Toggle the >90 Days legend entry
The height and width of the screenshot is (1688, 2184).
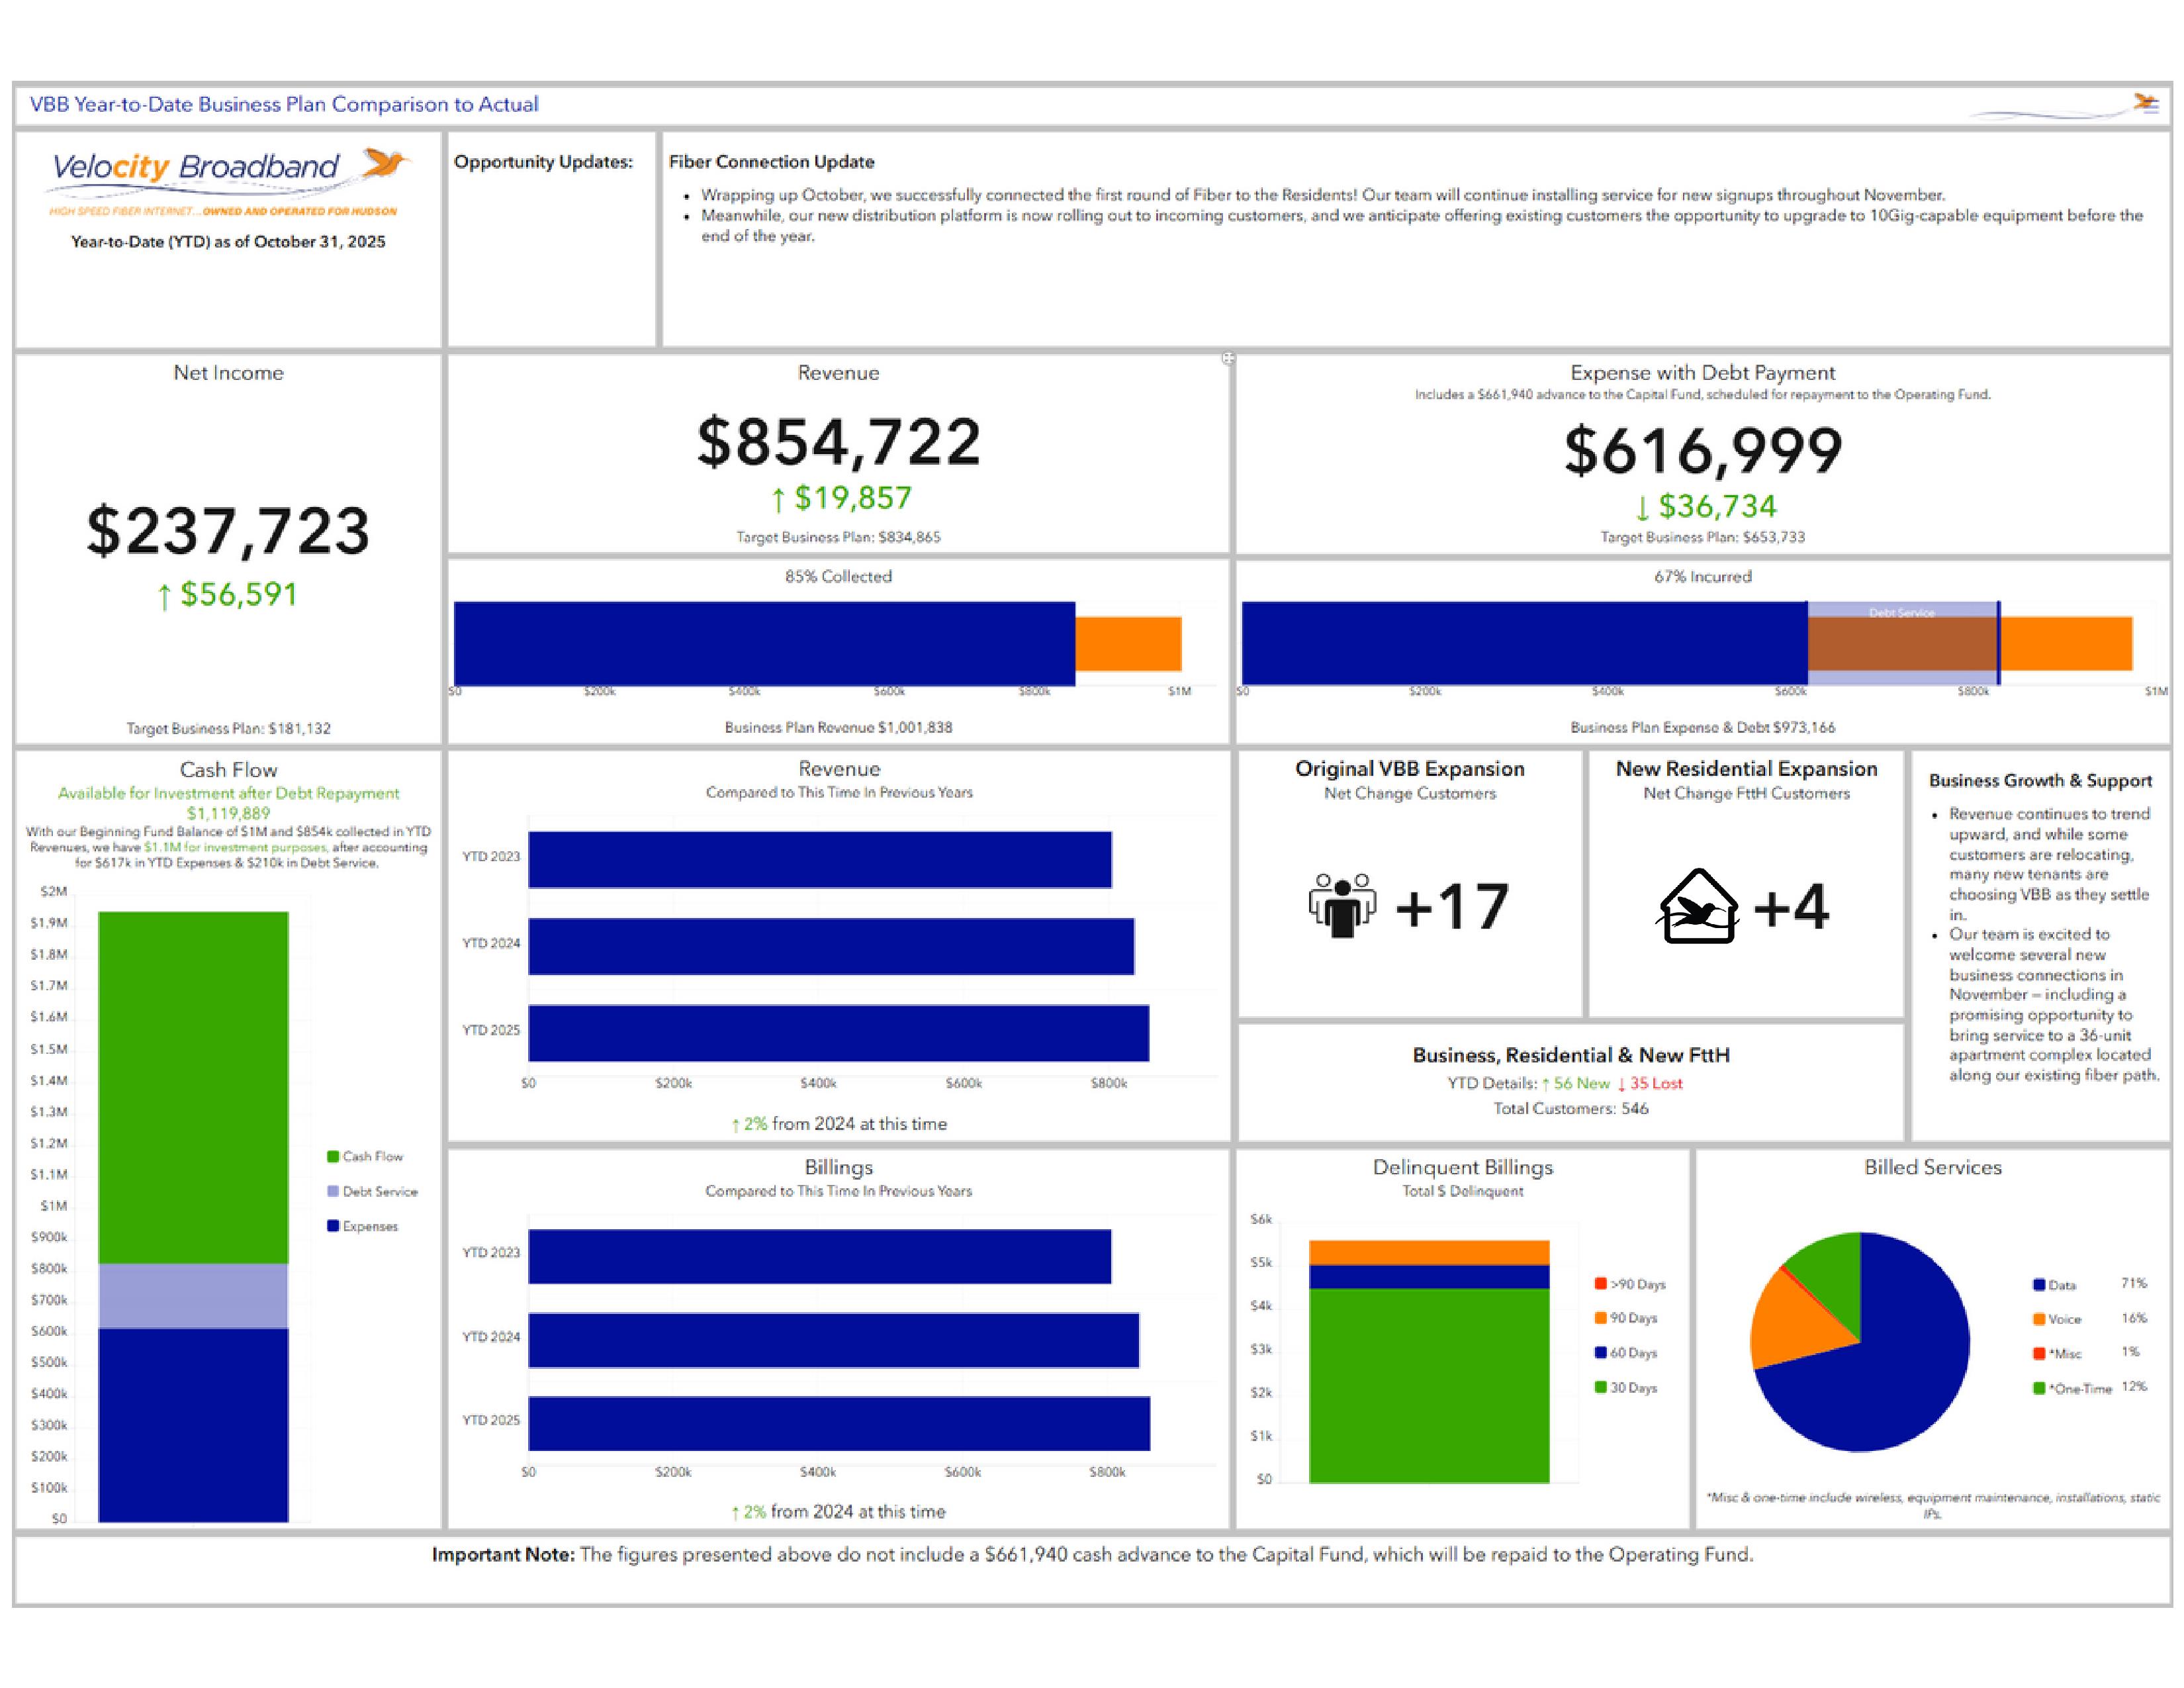(x=1630, y=1284)
